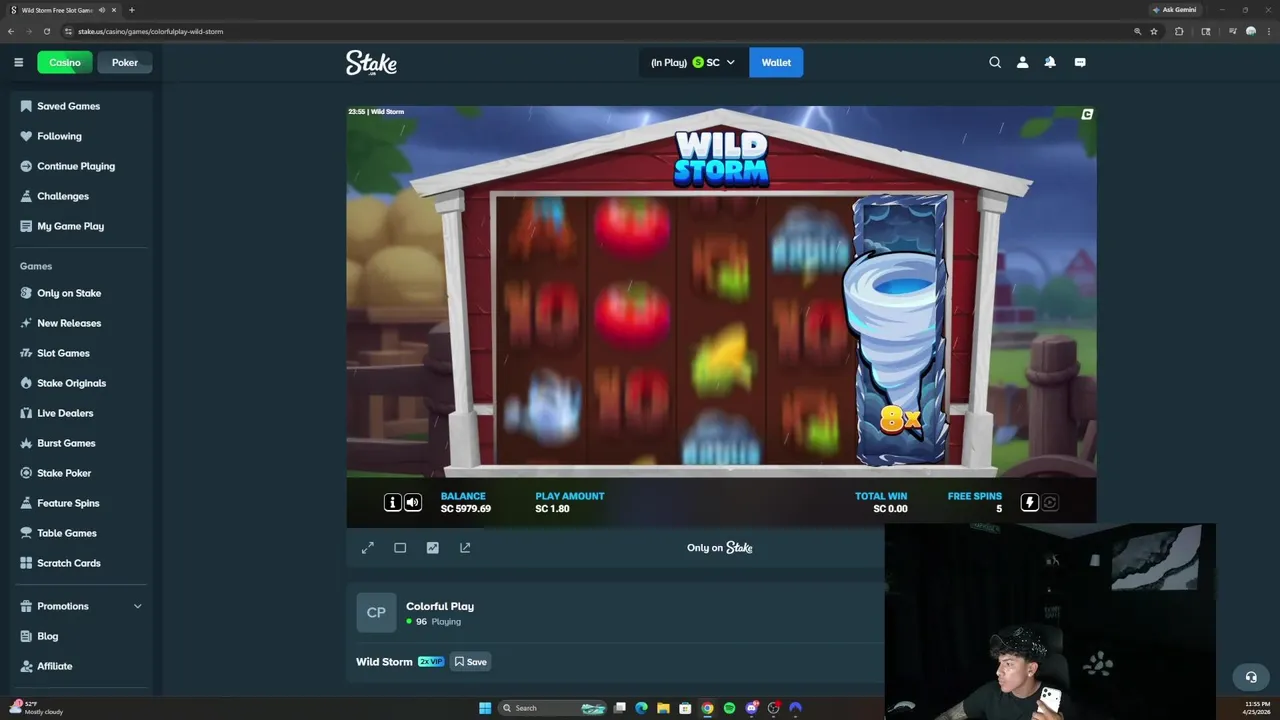The width and height of the screenshot is (1280, 720).
Task: Click the CP provider thumbnail
Action: pyautogui.click(x=376, y=613)
